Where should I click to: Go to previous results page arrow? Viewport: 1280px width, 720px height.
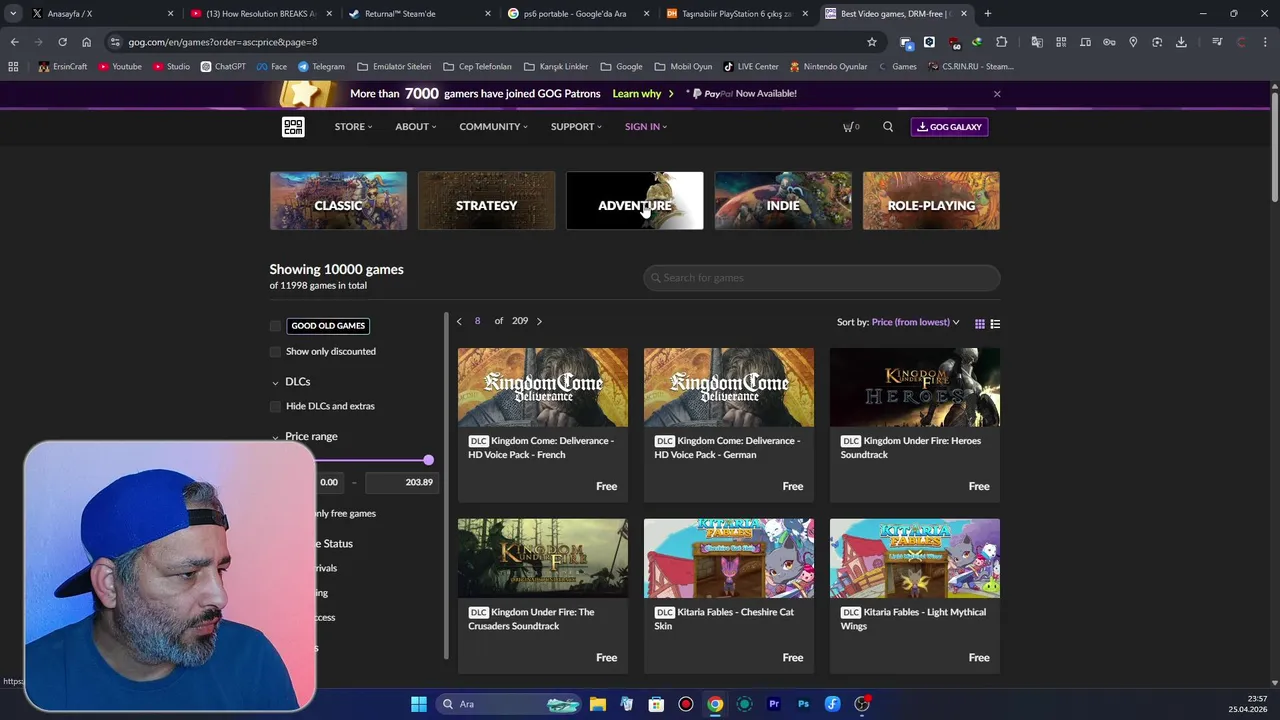tap(459, 321)
